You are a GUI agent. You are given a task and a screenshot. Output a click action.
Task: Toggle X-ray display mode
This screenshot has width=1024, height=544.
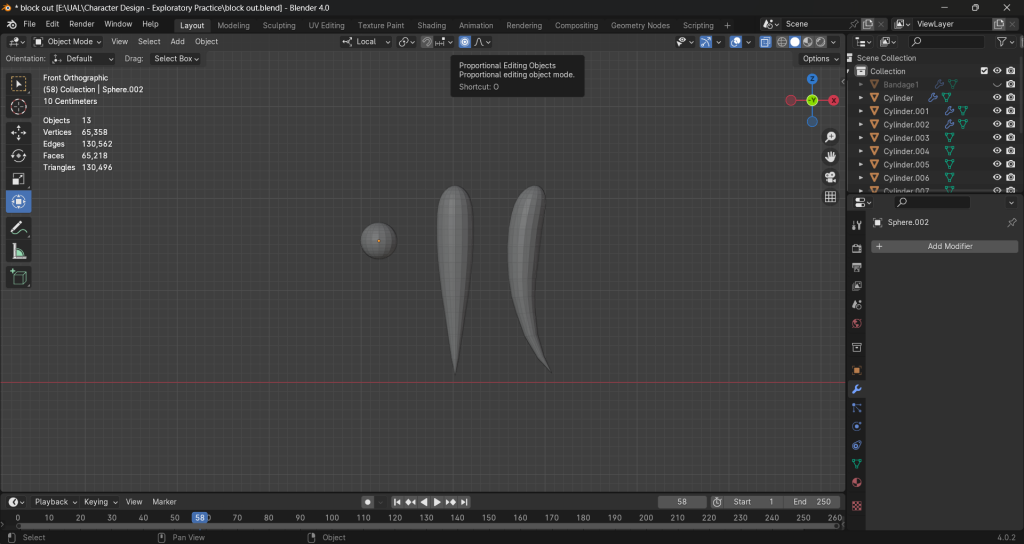765,42
